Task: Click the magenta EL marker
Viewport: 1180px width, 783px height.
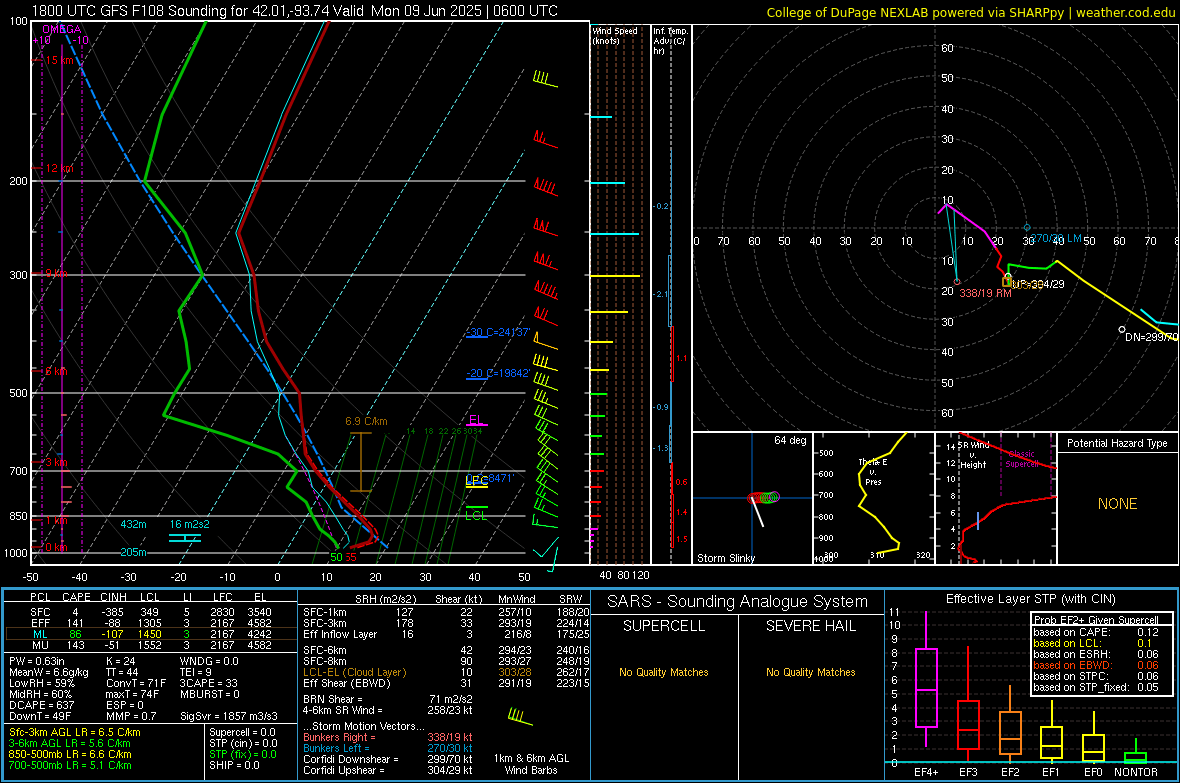Action: click(x=476, y=420)
